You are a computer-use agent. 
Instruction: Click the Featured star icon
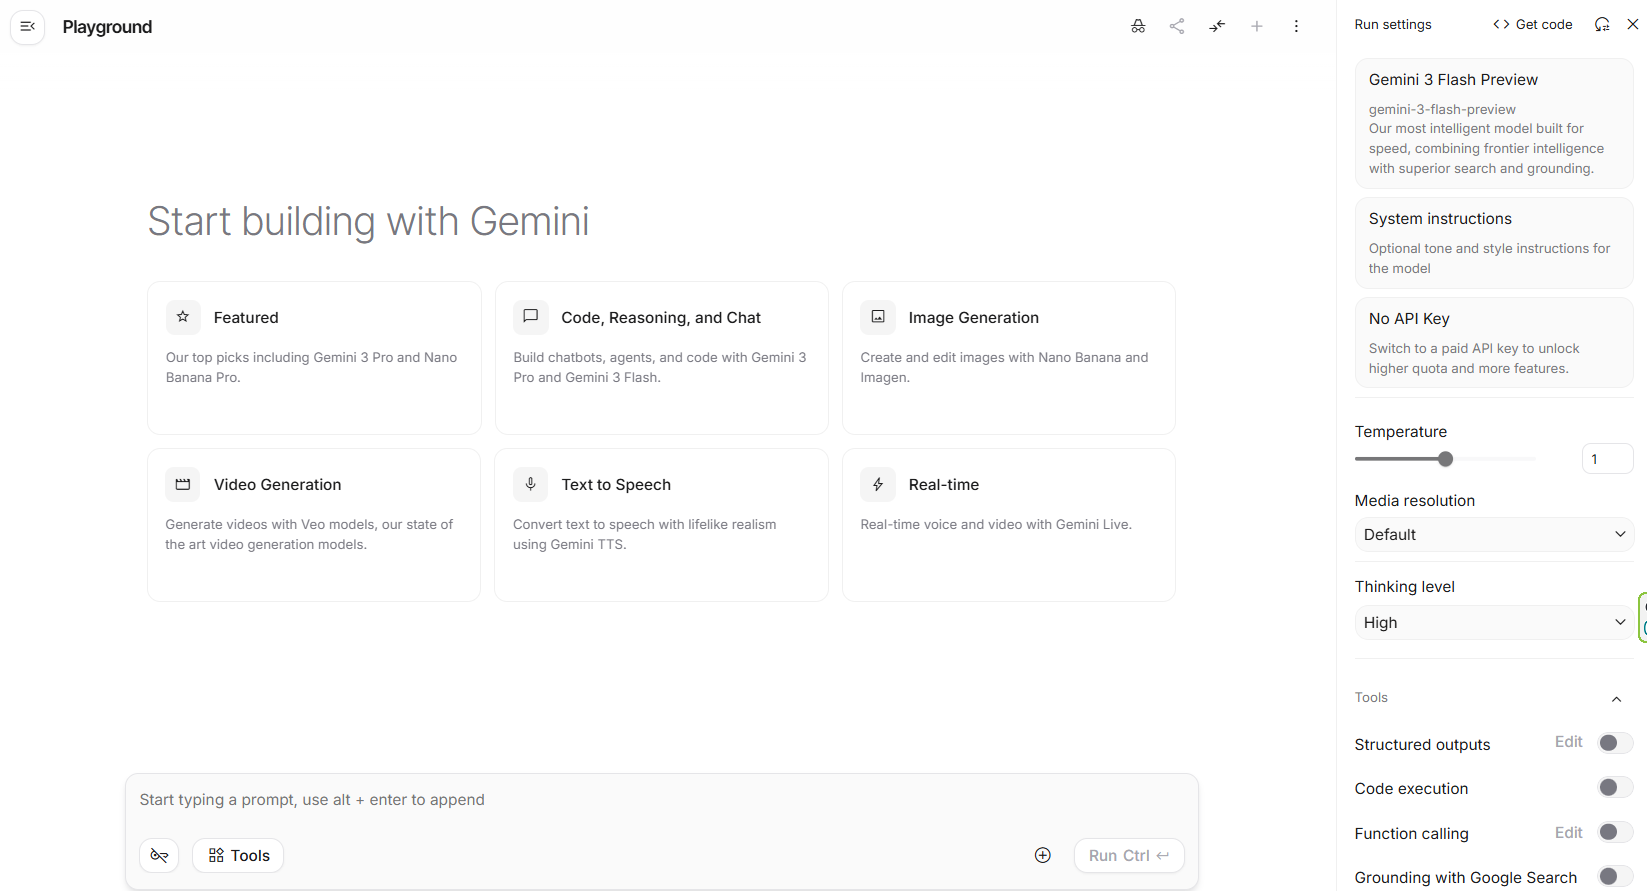coord(183,317)
